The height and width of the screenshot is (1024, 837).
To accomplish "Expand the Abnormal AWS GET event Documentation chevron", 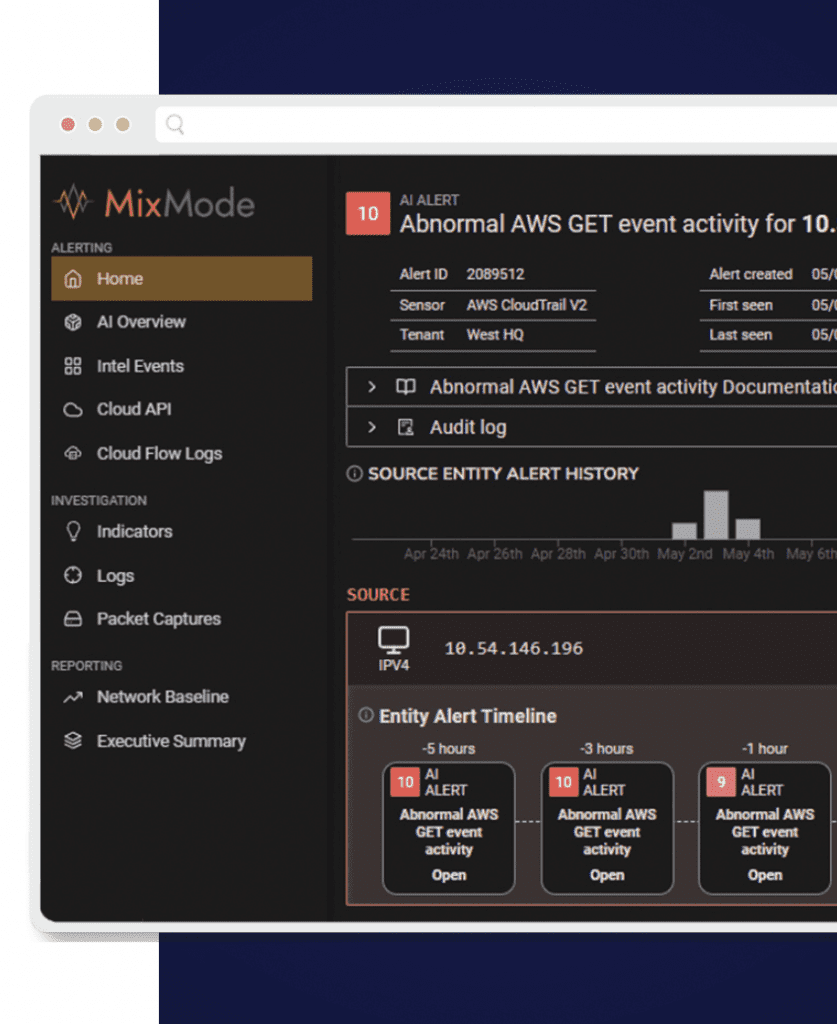I will pos(371,387).
